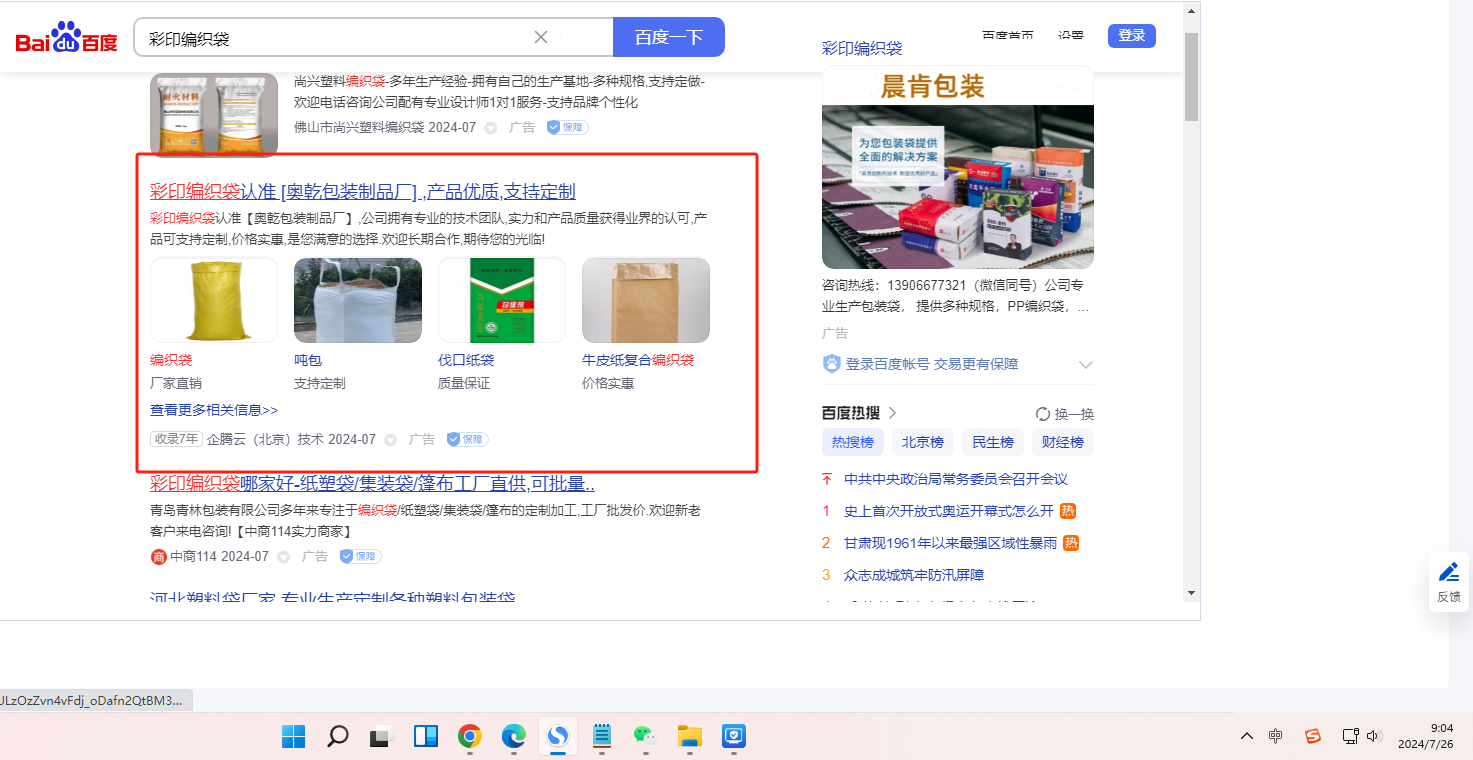
Task: Open Task View on the taskbar
Action: (382, 737)
